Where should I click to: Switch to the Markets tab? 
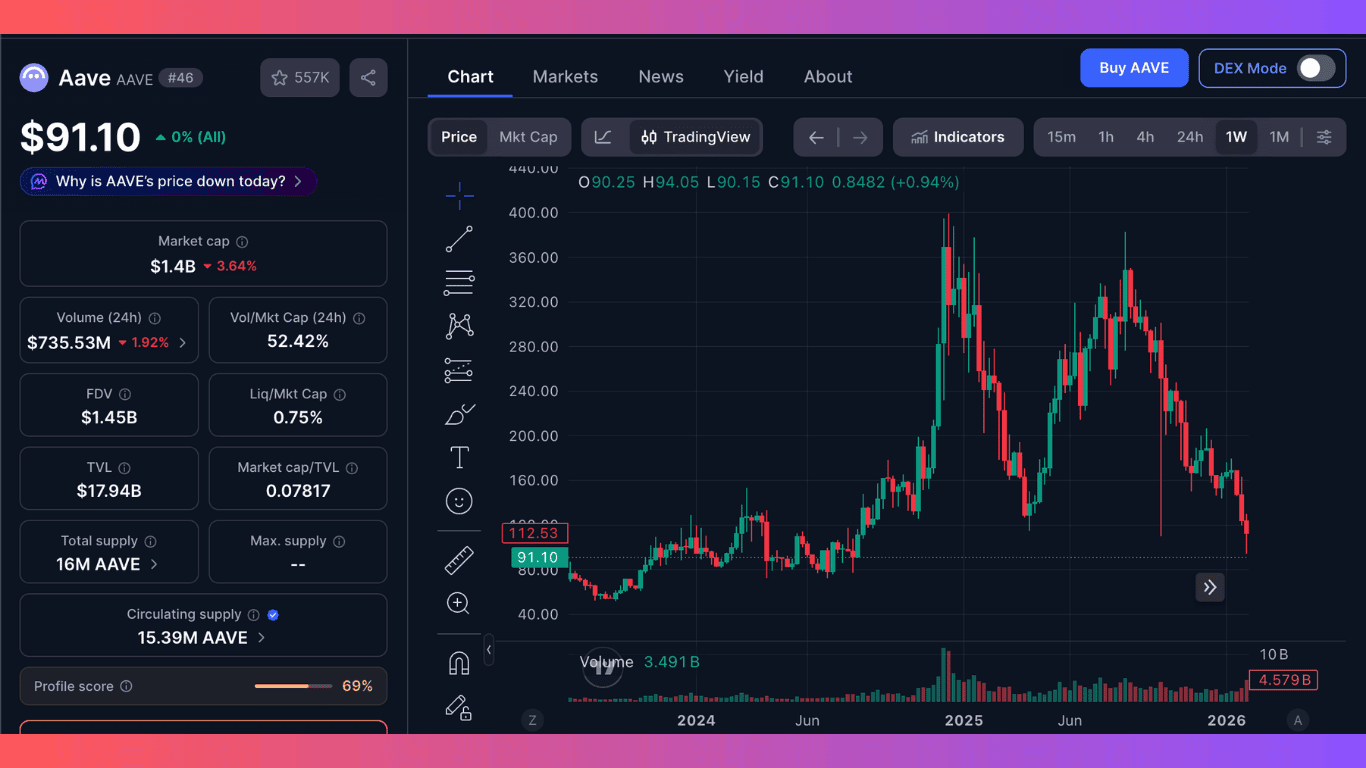click(565, 76)
